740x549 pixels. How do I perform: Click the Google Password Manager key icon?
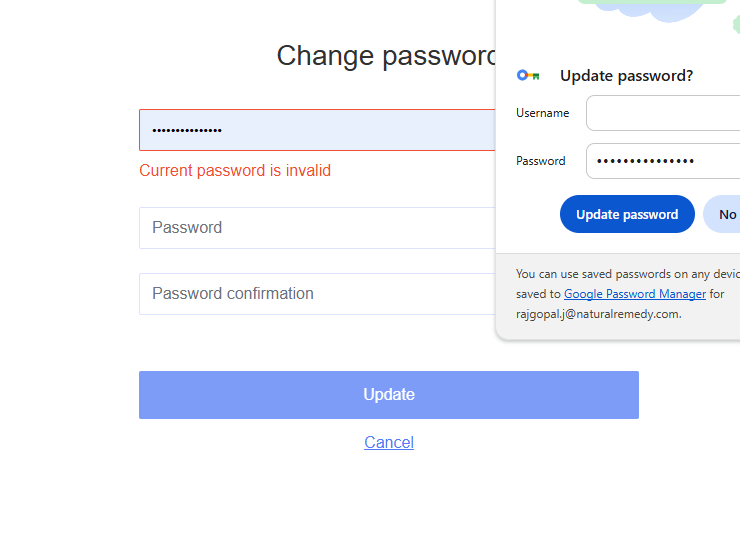(x=528, y=76)
